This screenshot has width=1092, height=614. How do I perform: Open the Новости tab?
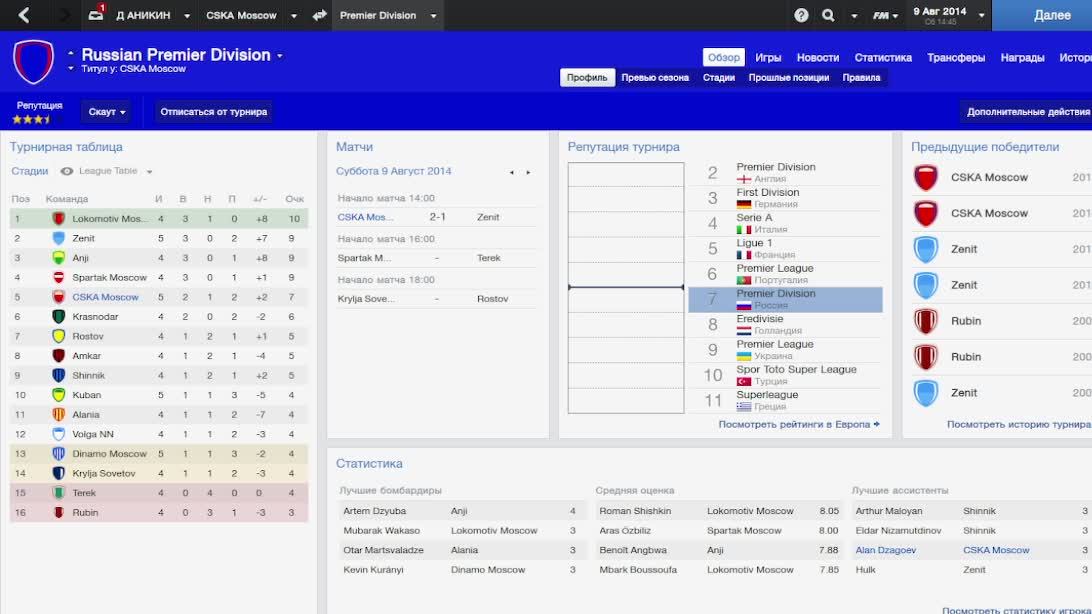click(818, 58)
